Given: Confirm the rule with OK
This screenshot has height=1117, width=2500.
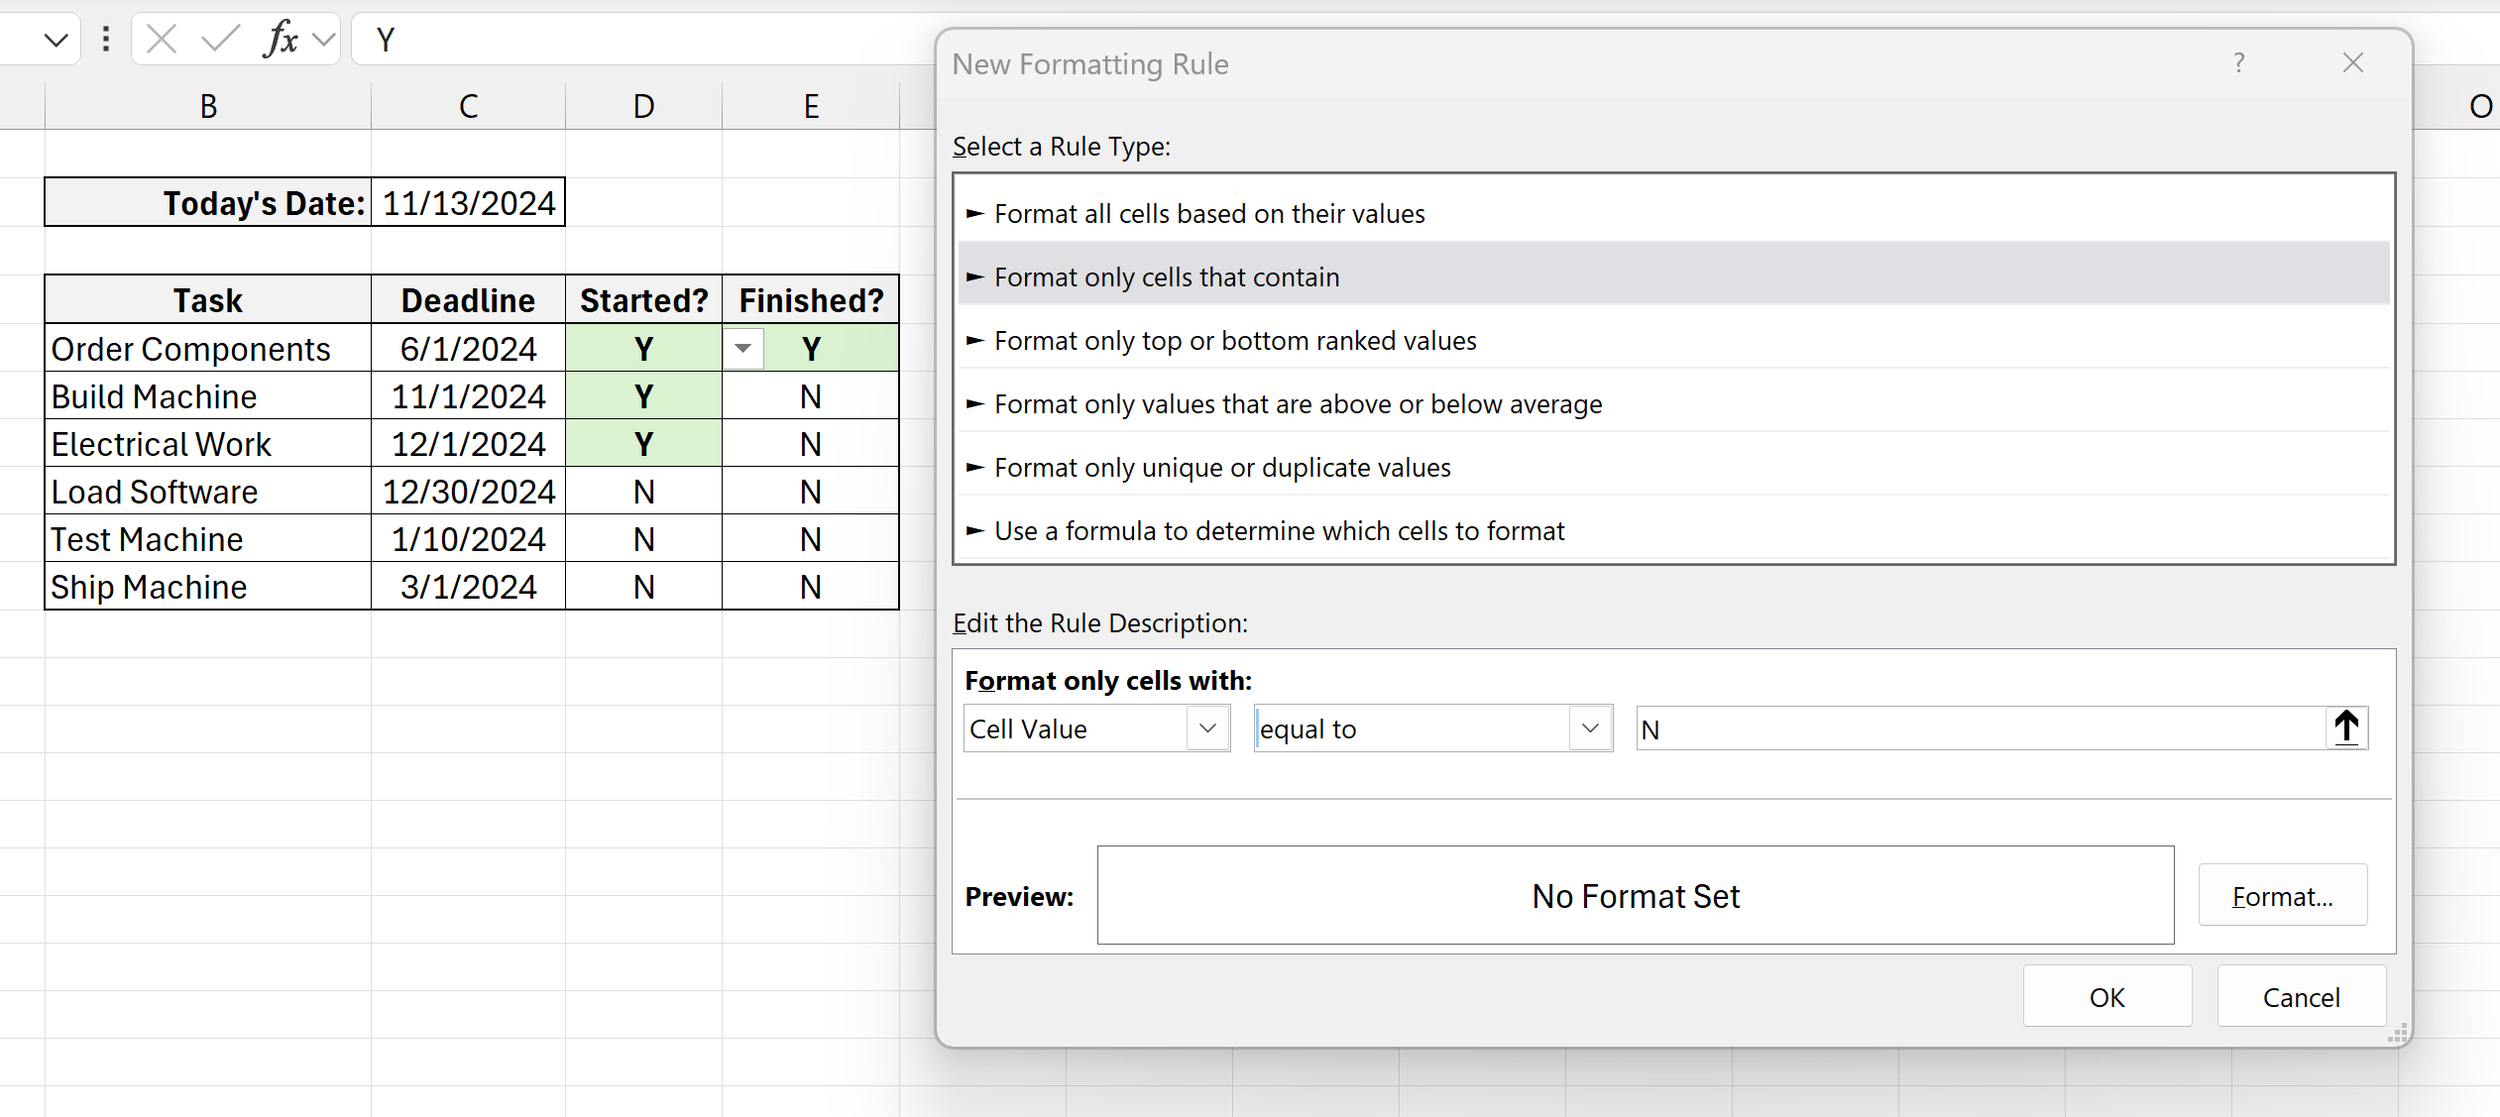Looking at the screenshot, I should click(x=2107, y=996).
